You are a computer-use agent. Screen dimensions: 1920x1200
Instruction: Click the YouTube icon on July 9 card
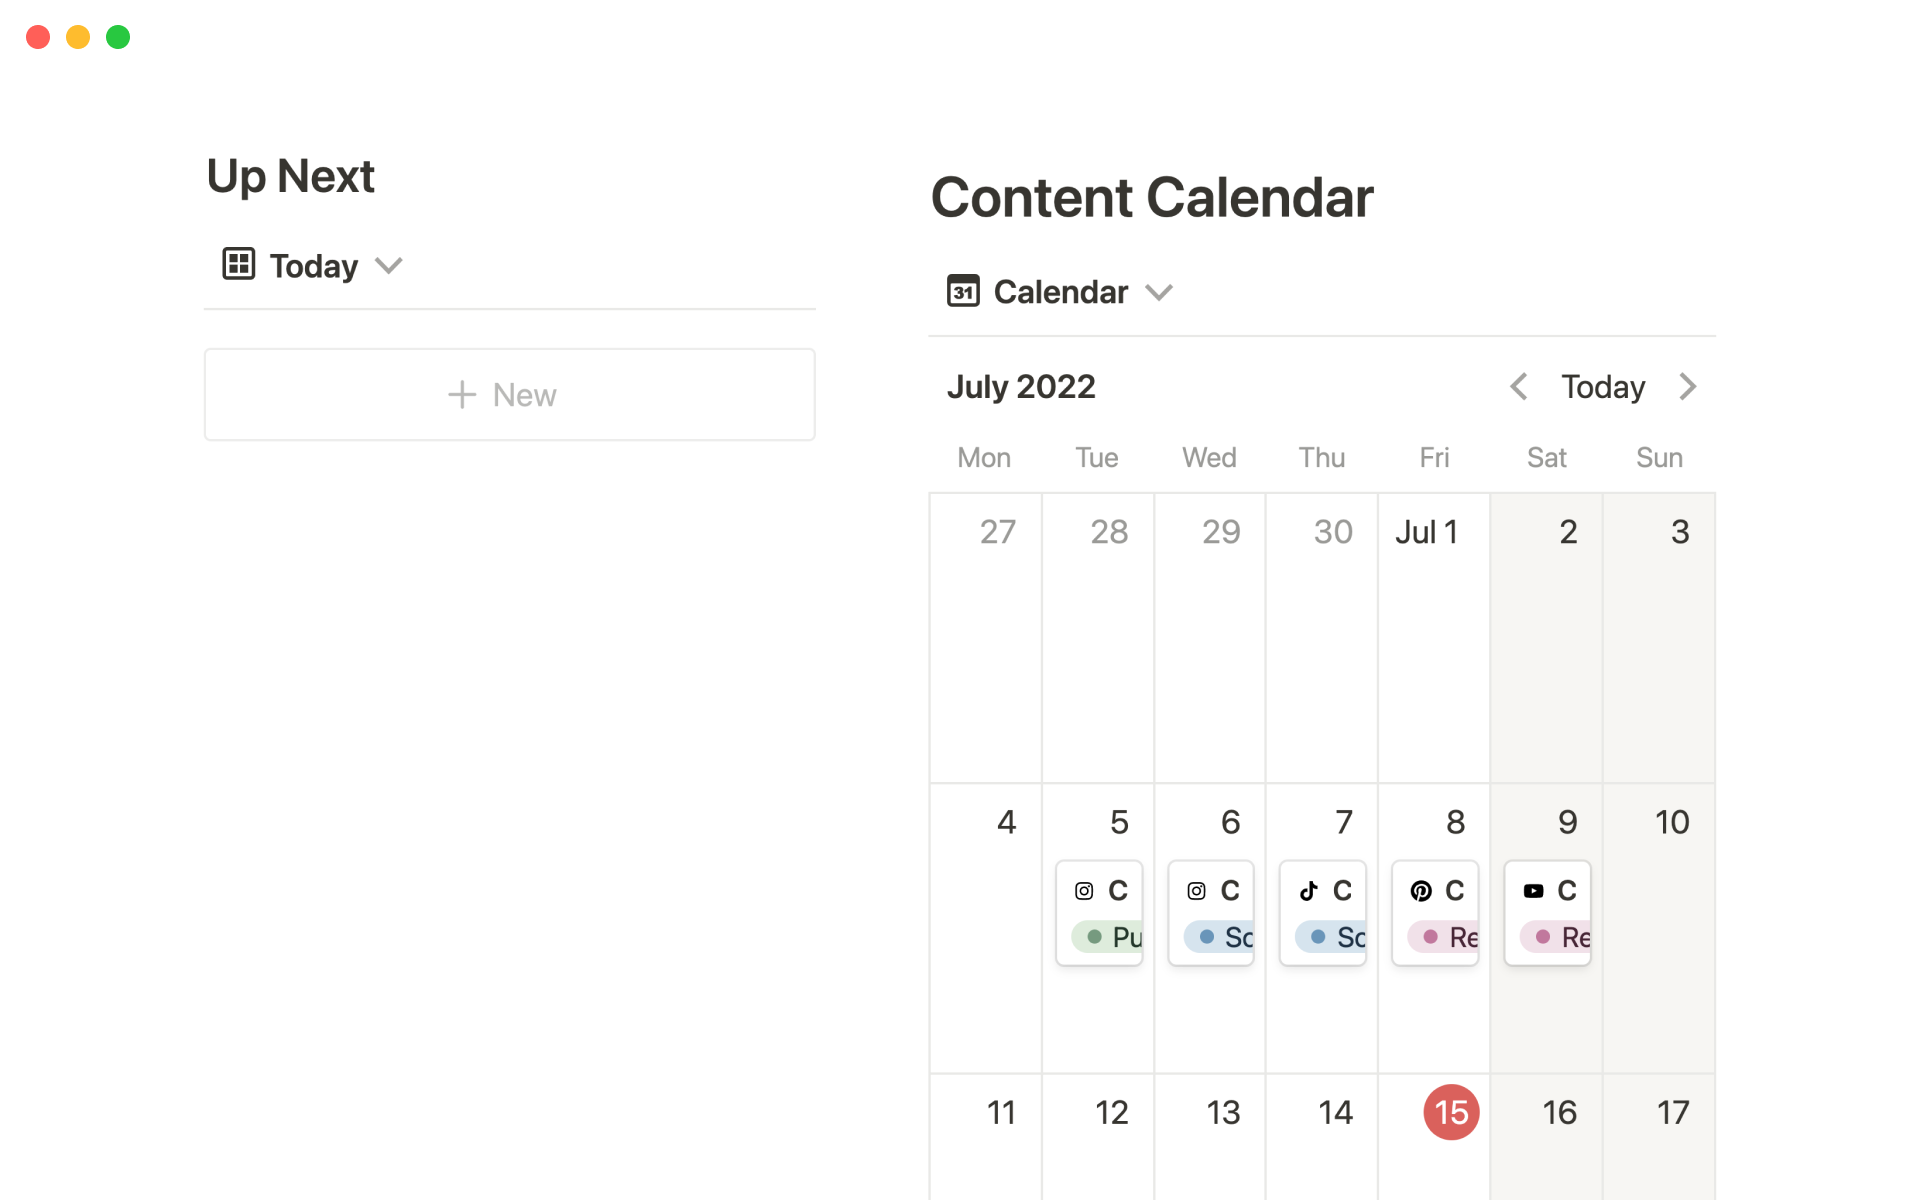coord(1533,890)
